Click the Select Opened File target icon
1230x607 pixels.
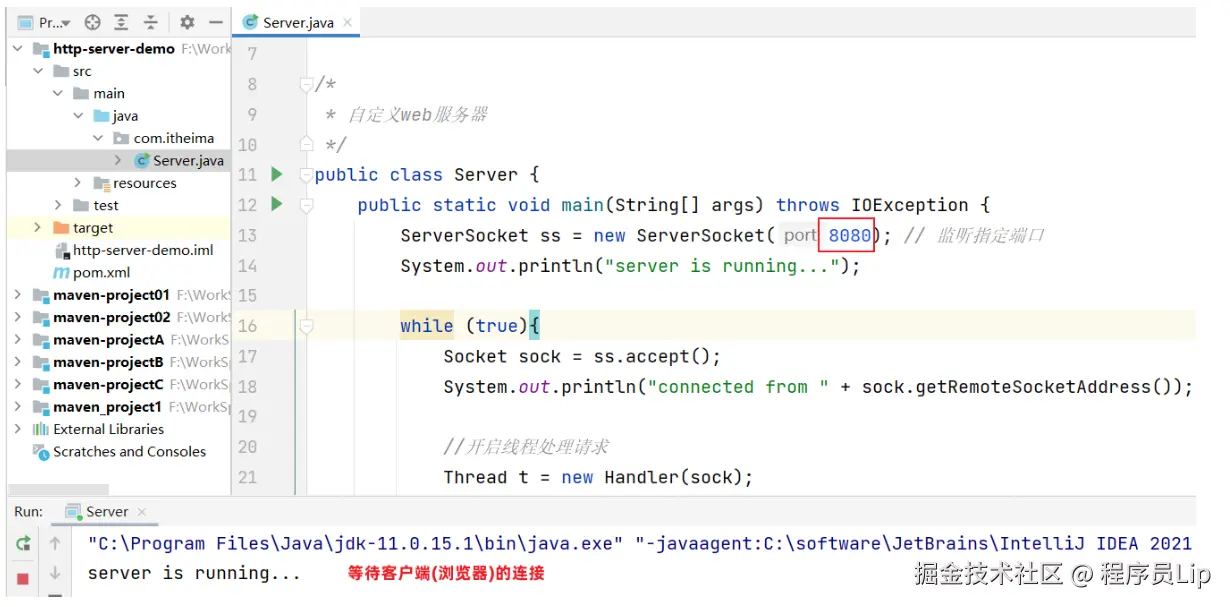92,22
